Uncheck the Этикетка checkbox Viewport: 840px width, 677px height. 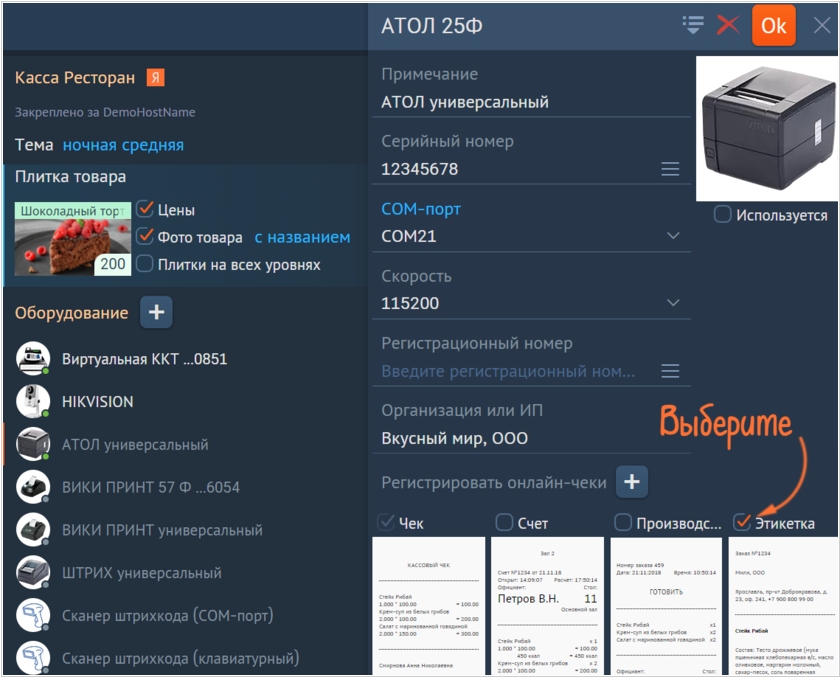tap(742, 522)
